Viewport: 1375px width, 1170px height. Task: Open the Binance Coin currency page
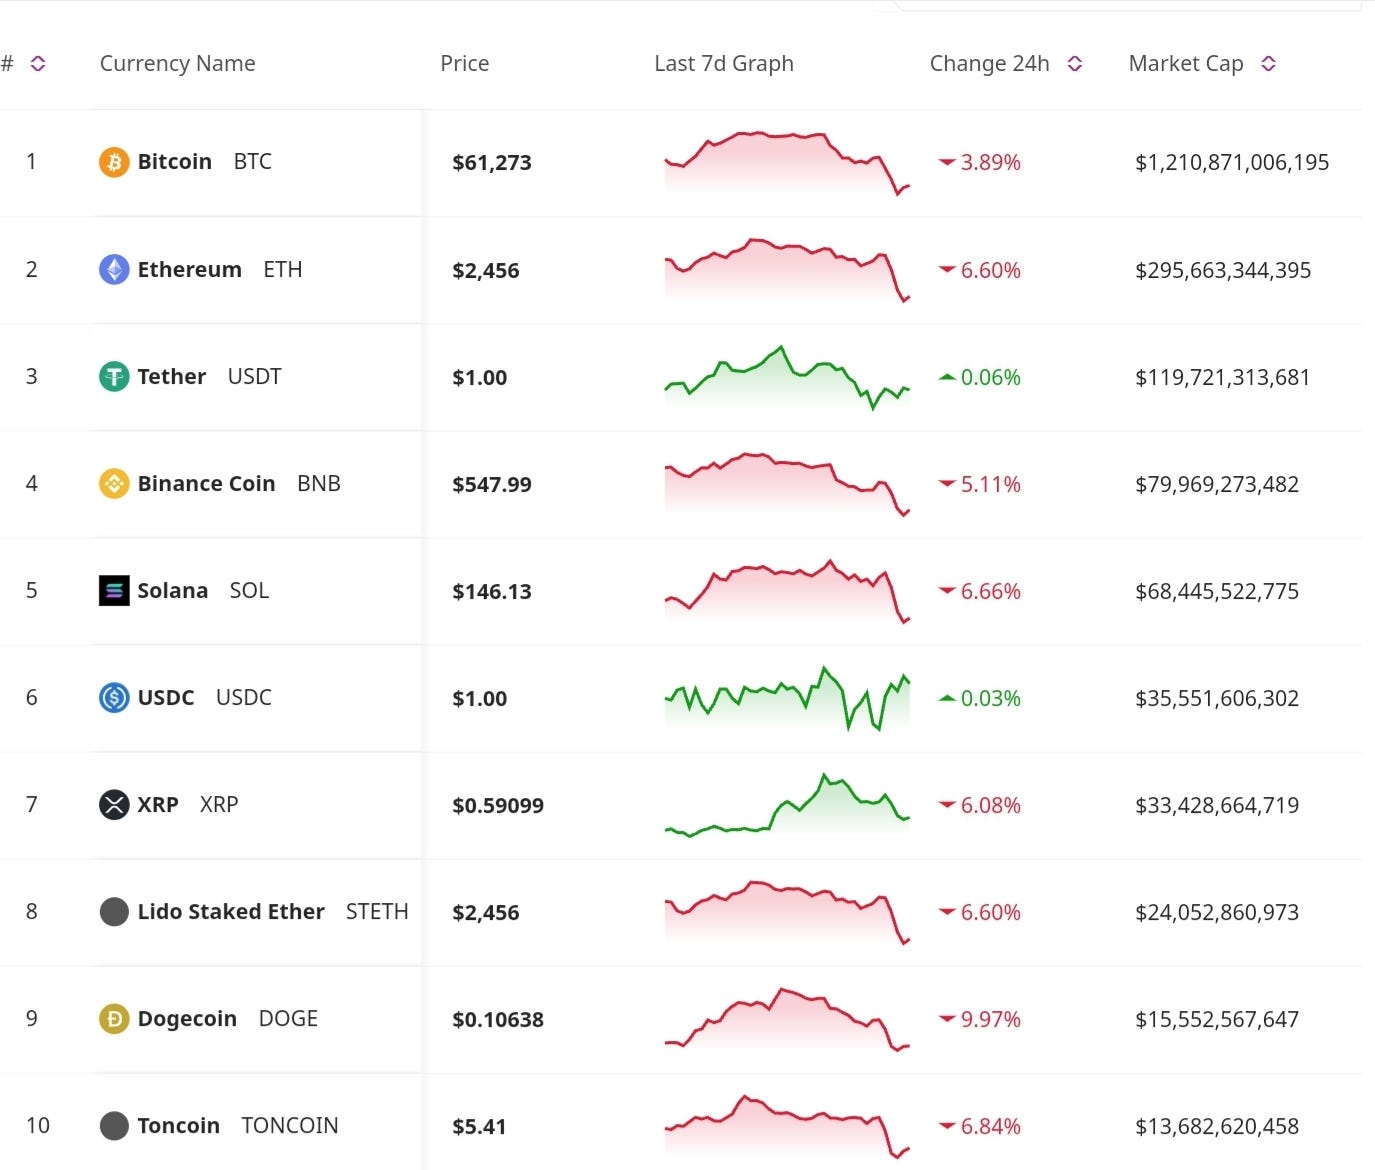coord(206,484)
